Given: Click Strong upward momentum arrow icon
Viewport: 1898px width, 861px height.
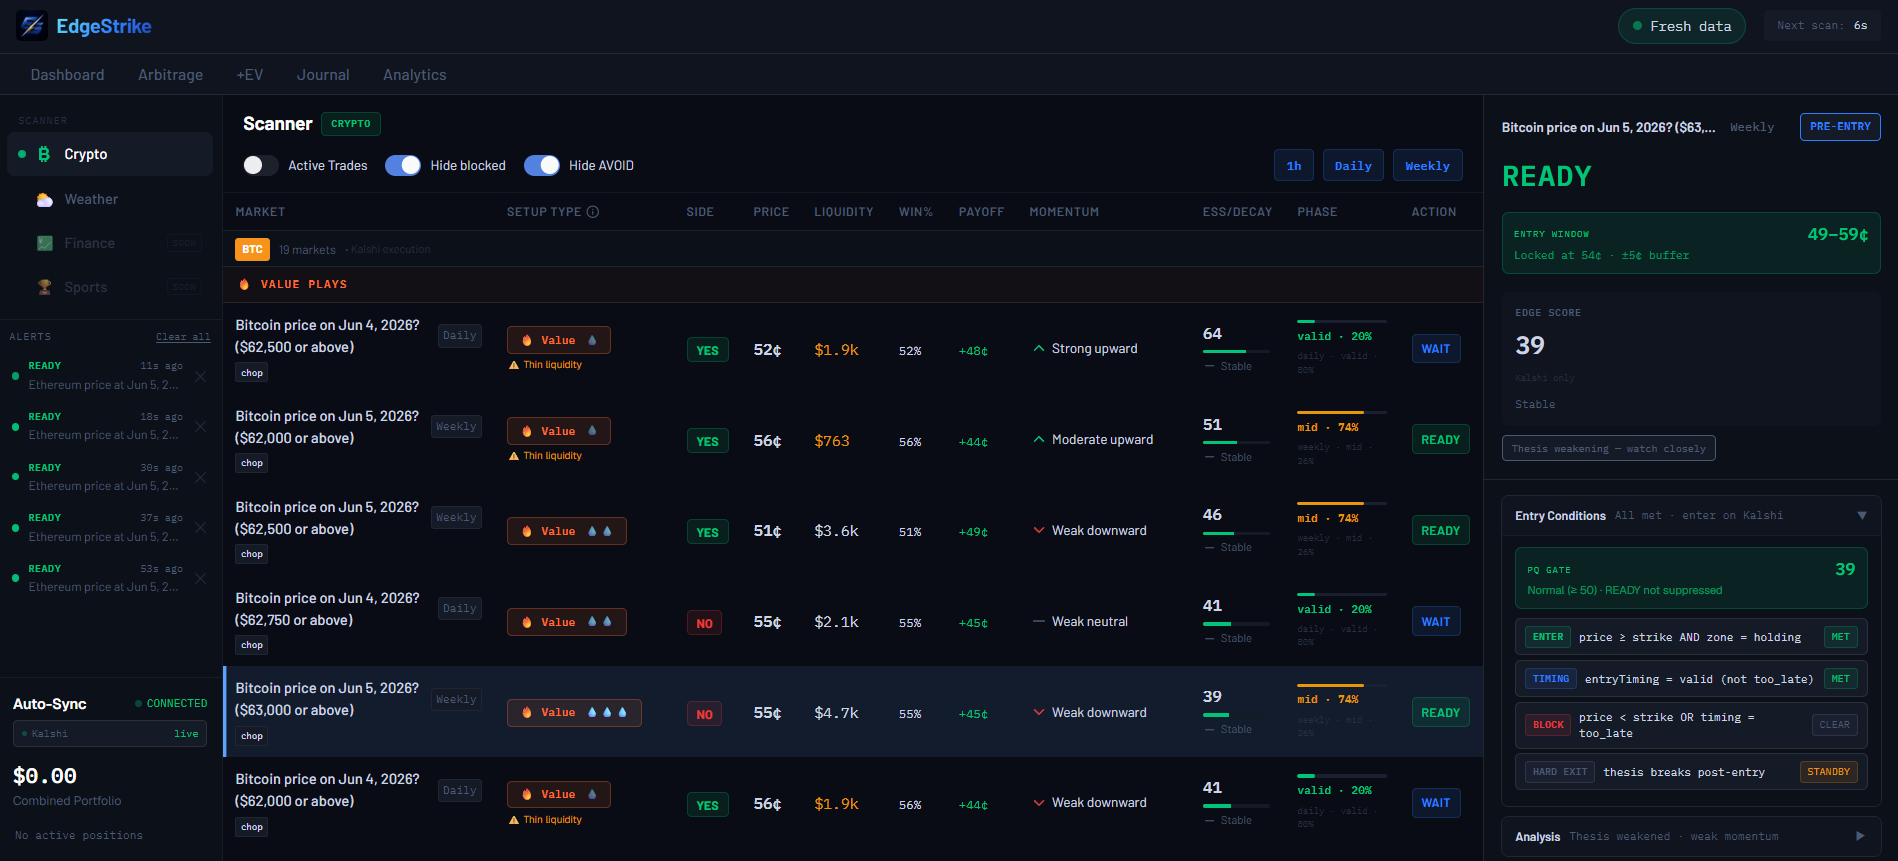Looking at the screenshot, I should 1039,349.
